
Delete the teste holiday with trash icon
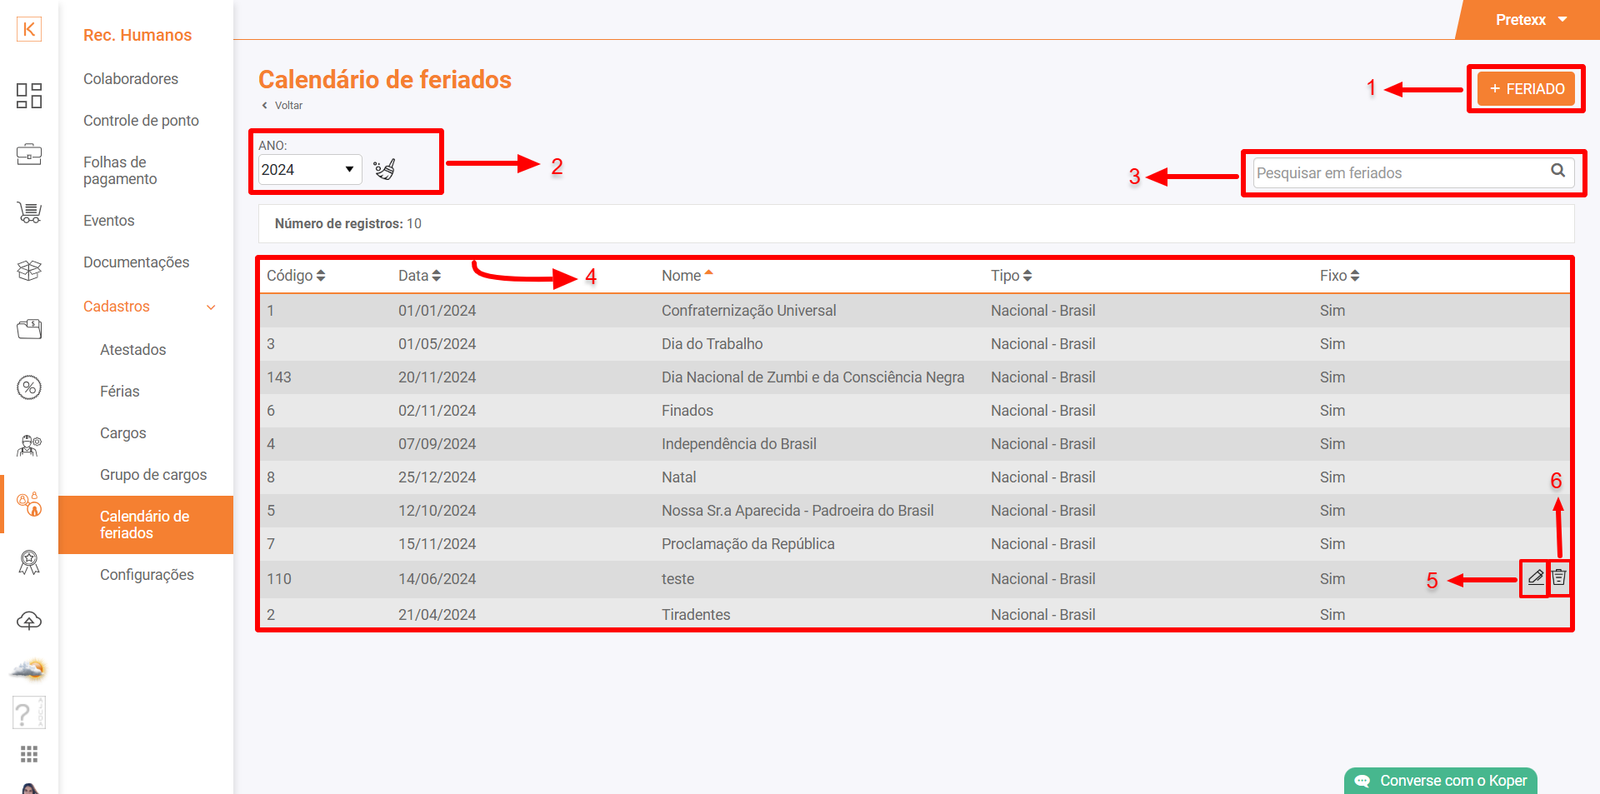click(1559, 578)
